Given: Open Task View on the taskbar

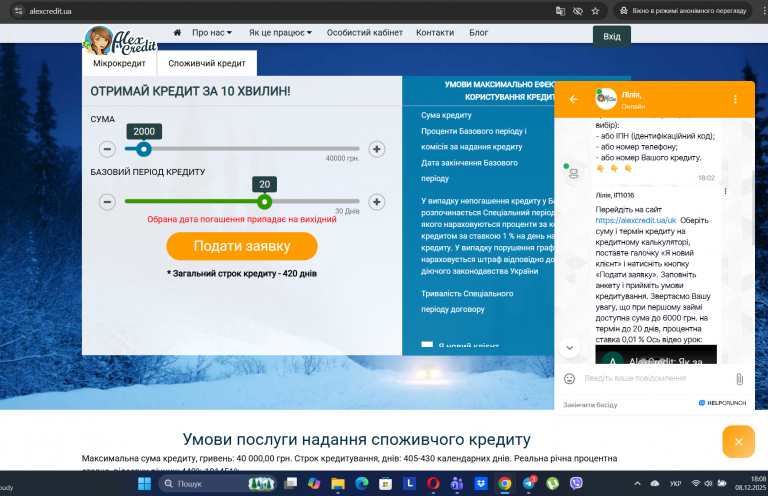Looking at the screenshot, I should coord(290,484).
